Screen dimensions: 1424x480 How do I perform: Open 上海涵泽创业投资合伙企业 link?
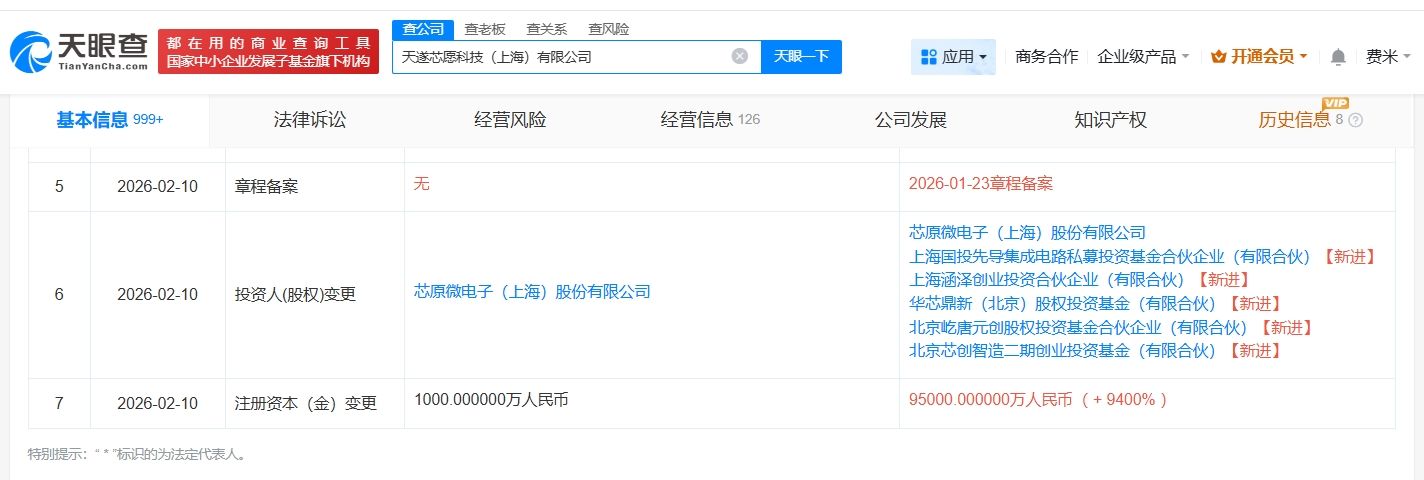tap(1046, 280)
